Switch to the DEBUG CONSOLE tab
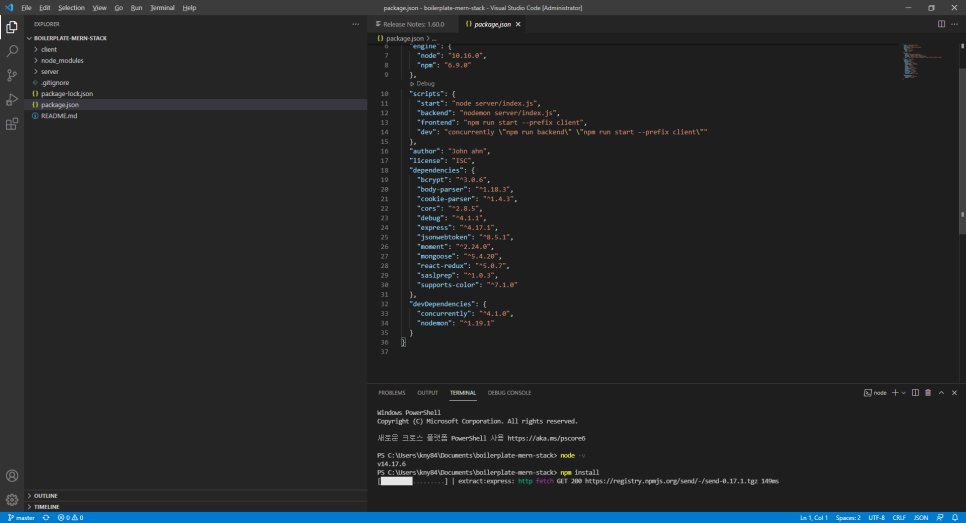This screenshot has width=966, height=523. pos(509,393)
